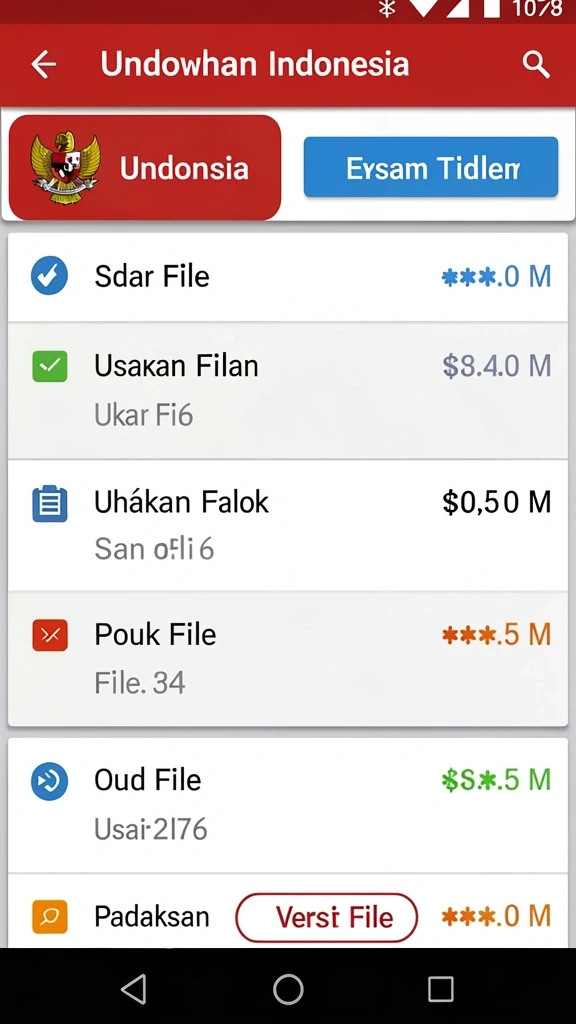Toggle the blue checkmark next to Sdar File
The height and width of the screenshot is (1024, 576).
tap(50, 276)
